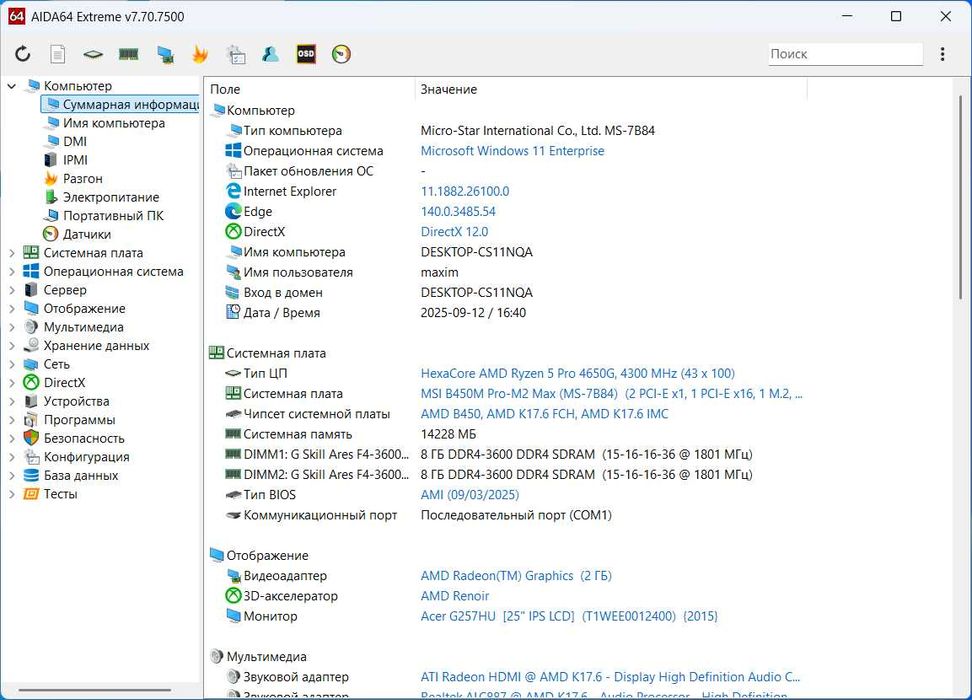Open the Портативный ПК tree item
This screenshot has width=972, height=700.
tap(113, 216)
